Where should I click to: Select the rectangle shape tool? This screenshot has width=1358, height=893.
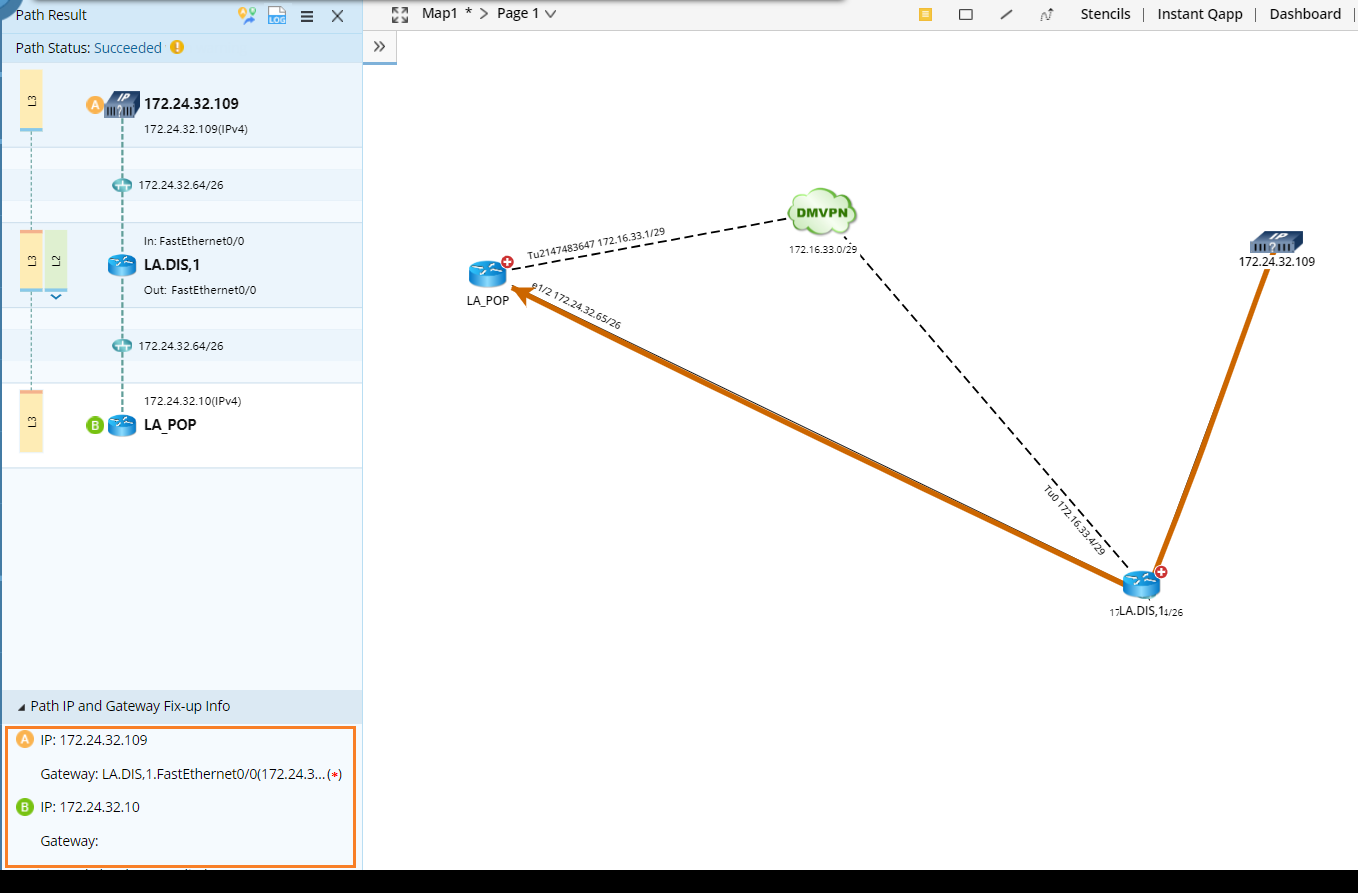965,14
